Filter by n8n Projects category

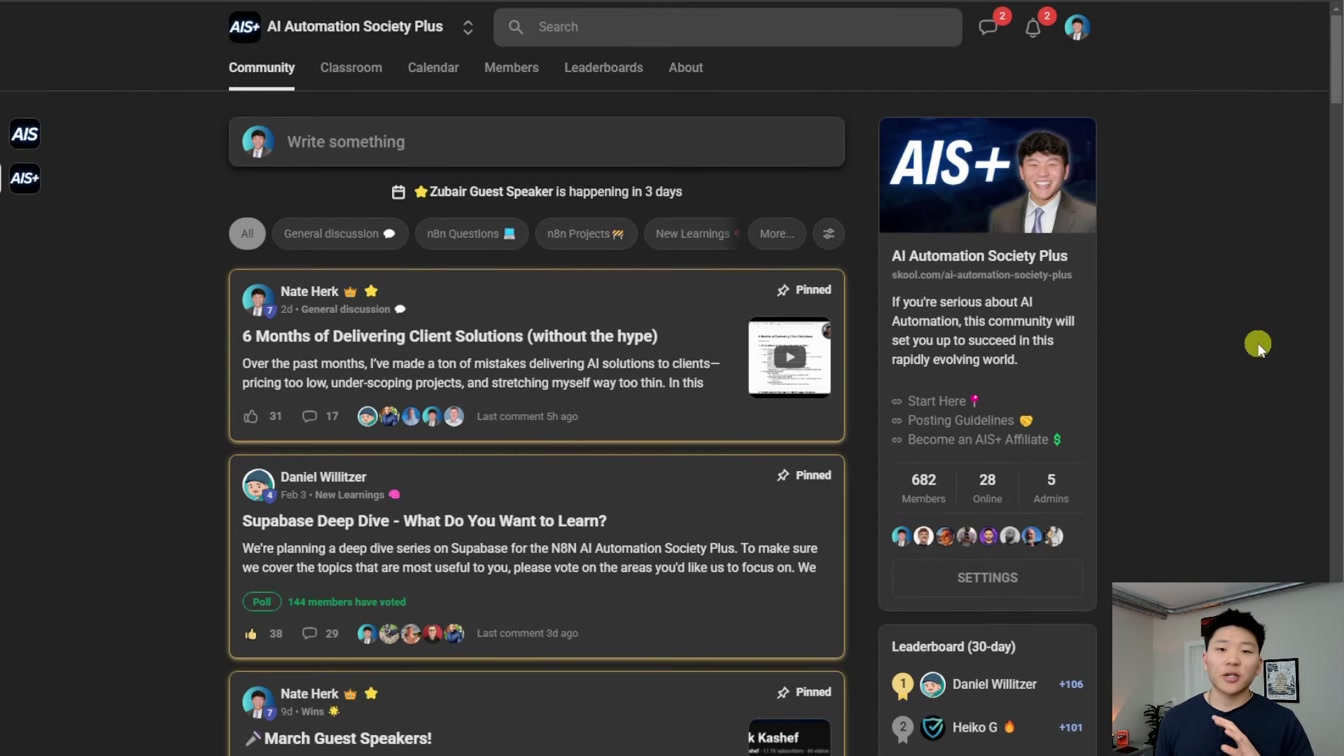[x=585, y=234]
